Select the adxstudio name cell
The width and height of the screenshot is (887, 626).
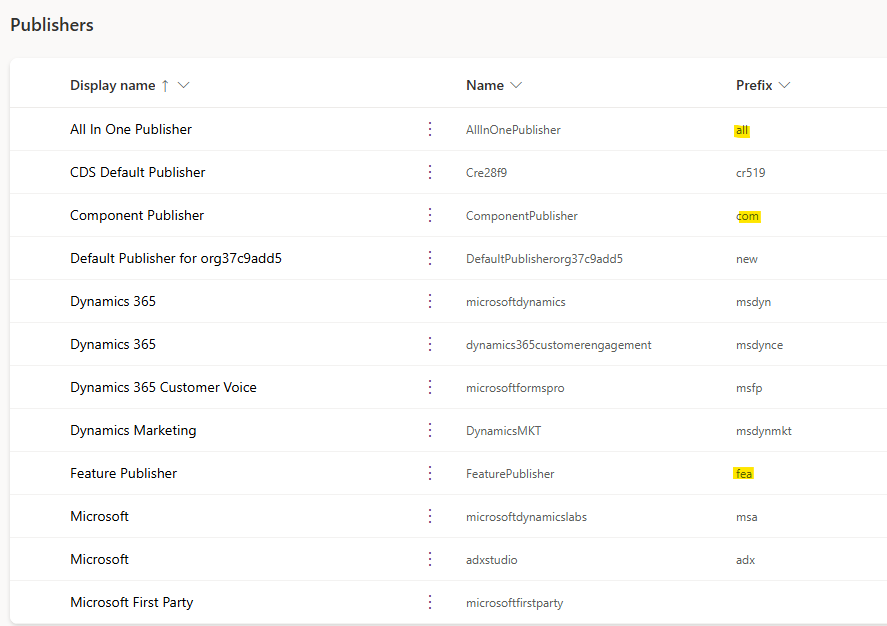(492, 560)
